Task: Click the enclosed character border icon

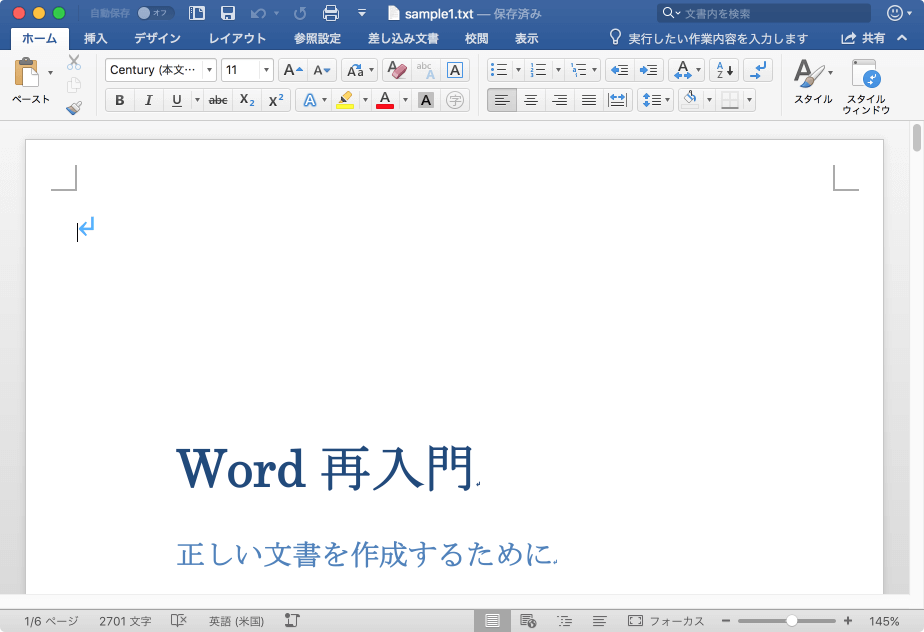Action: click(455, 70)
